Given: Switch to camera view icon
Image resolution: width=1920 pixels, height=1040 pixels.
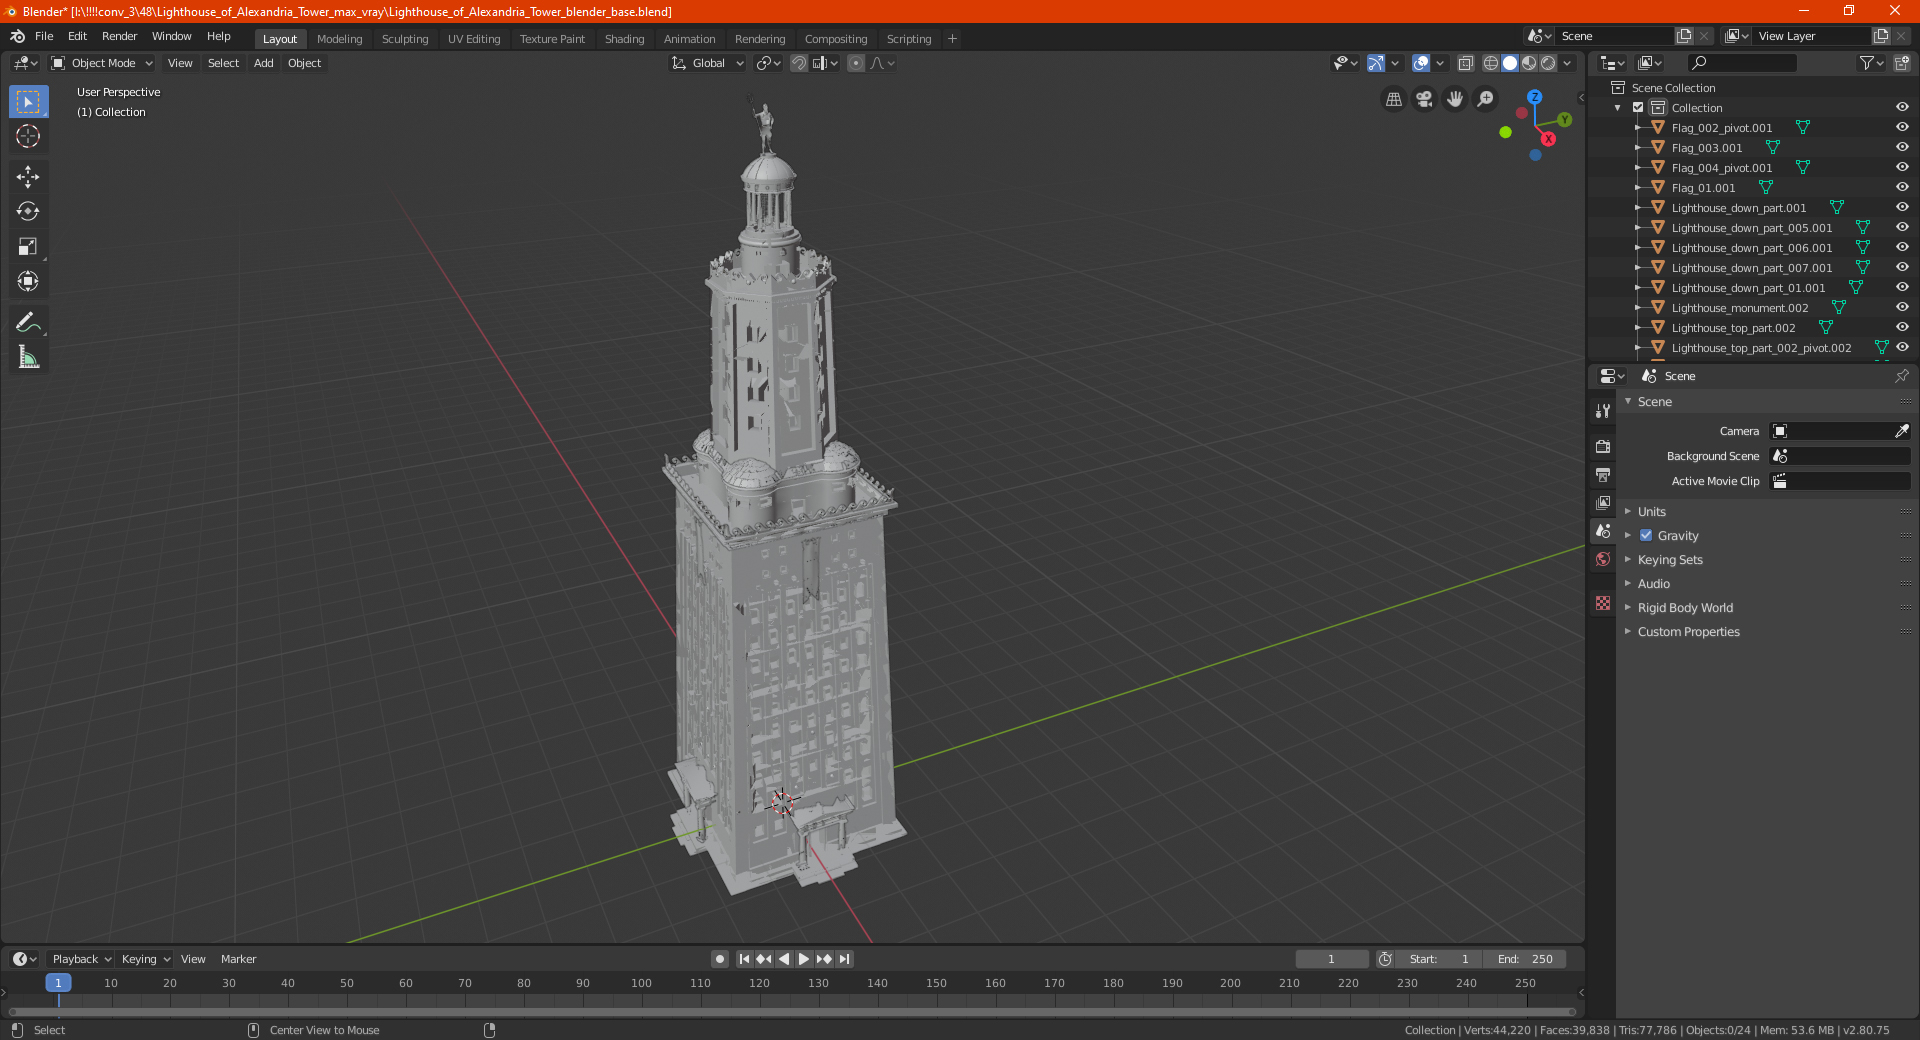Looking at the screenshot, I should tap(1424, 99).
